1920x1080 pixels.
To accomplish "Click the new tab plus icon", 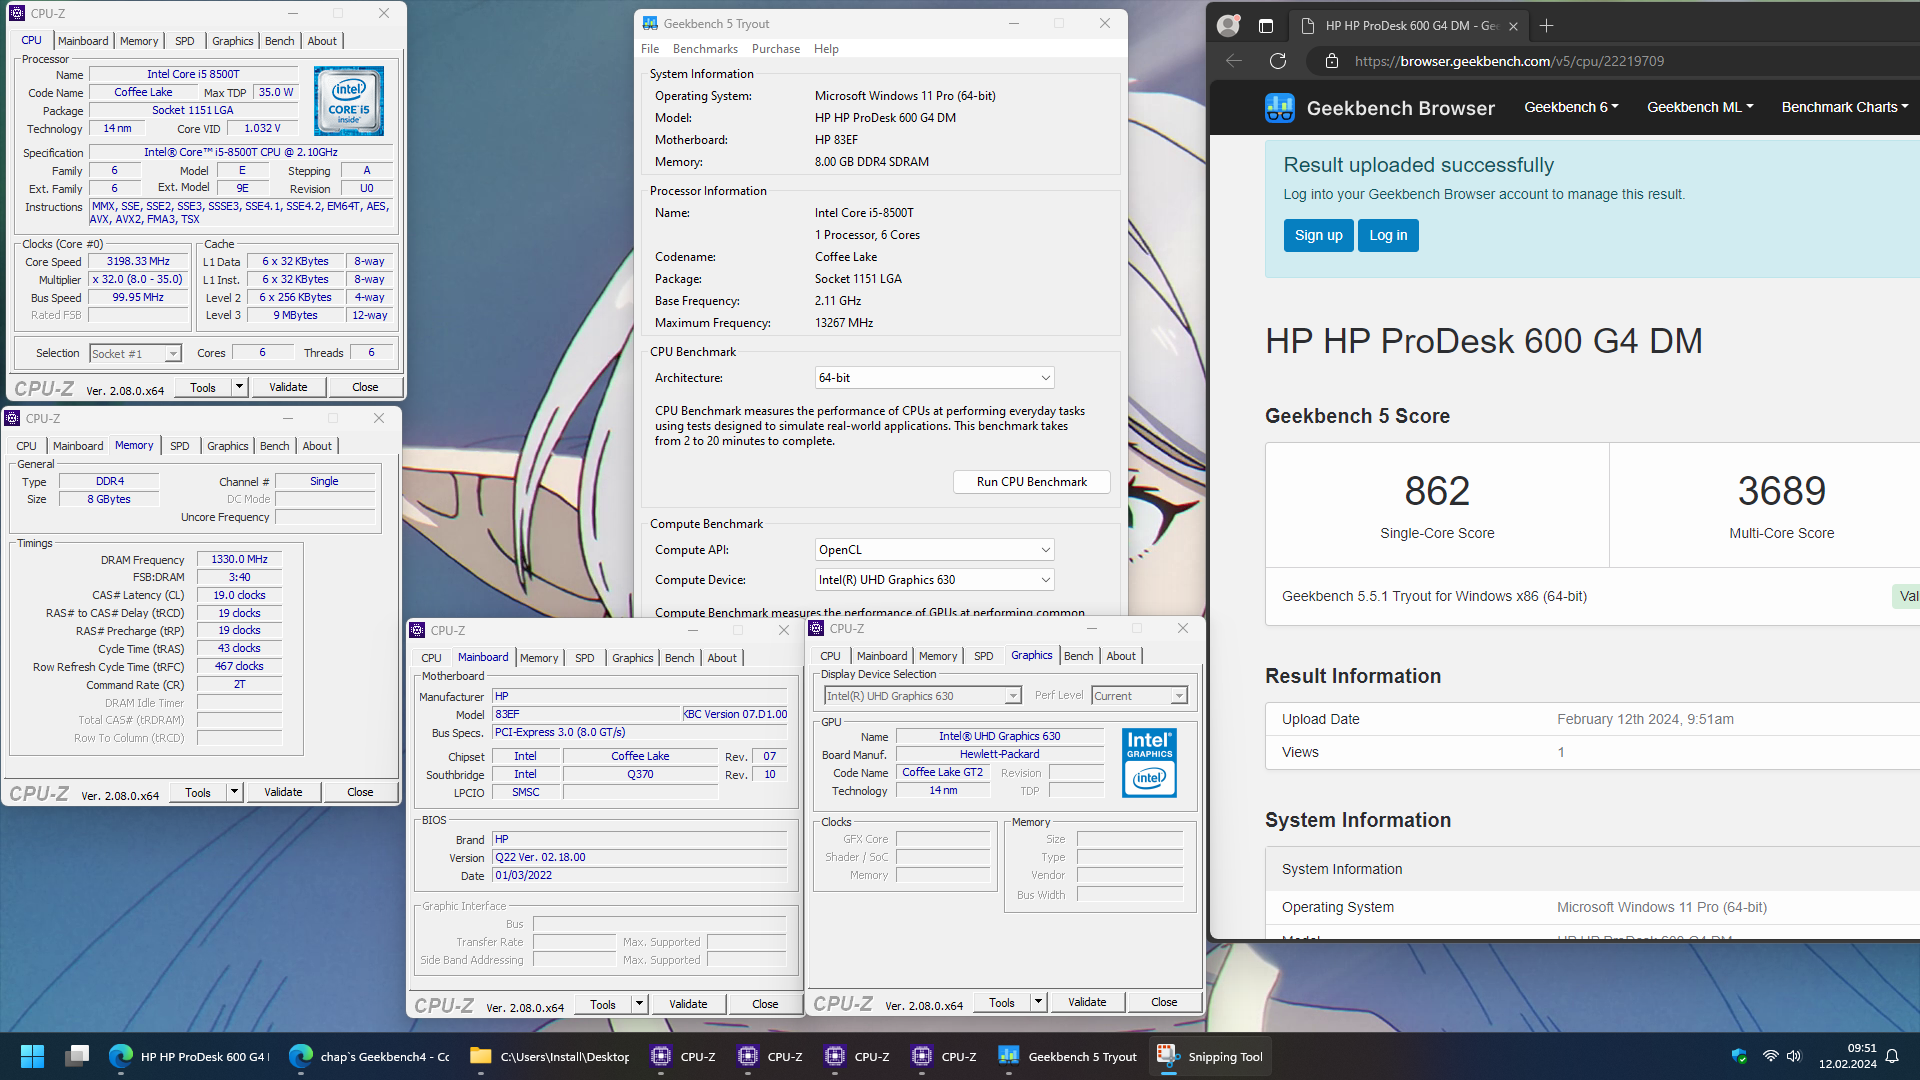I will [x=1547, y=26].
